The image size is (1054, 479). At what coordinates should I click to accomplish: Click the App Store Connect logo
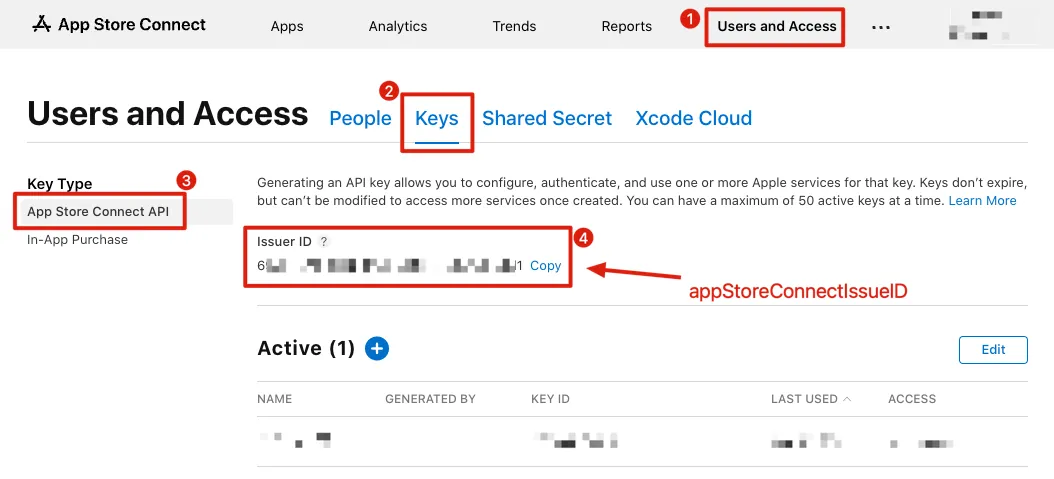click(x=119, y=25)
